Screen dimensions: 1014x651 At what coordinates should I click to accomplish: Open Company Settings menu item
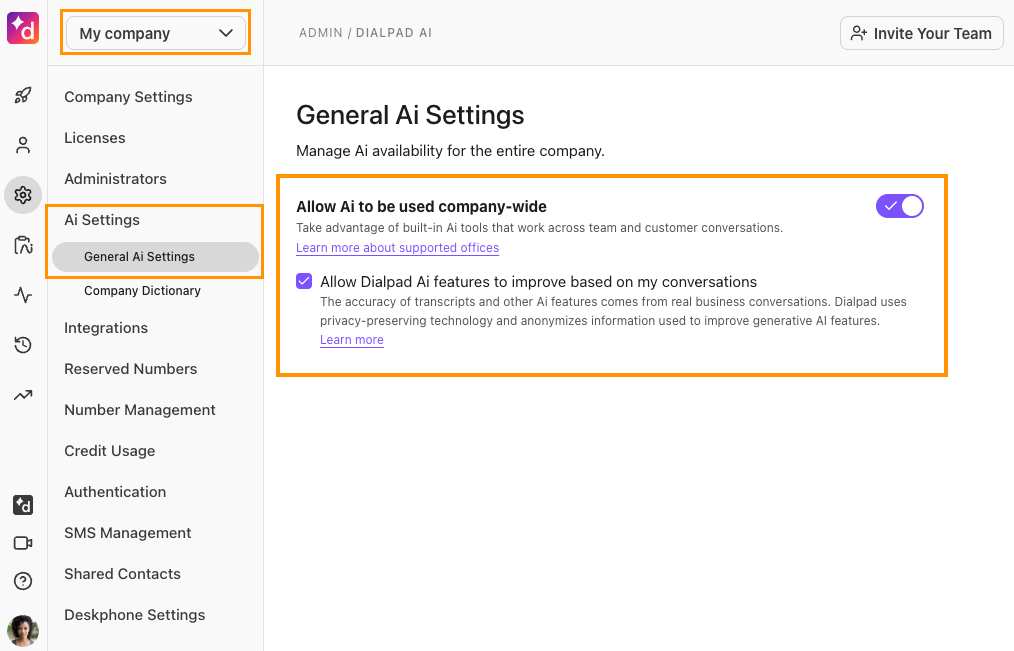tap(128, 97)
